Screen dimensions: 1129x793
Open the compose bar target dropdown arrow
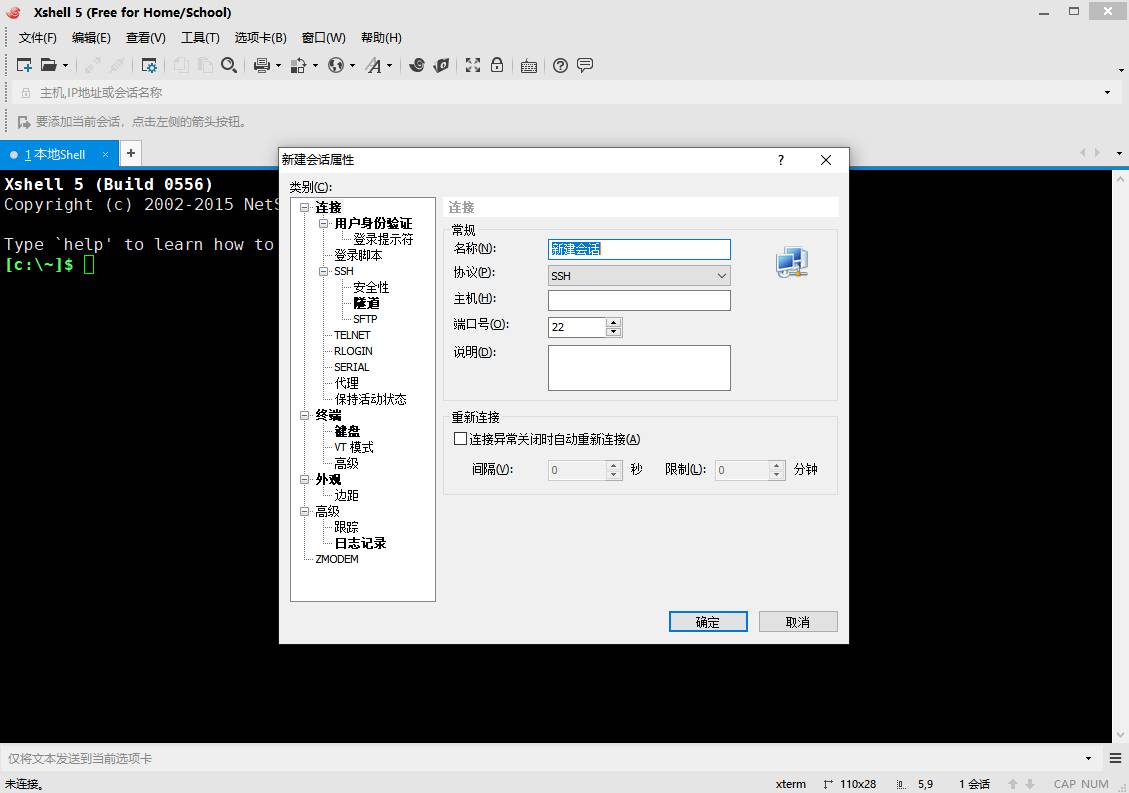coord(1088,758)
